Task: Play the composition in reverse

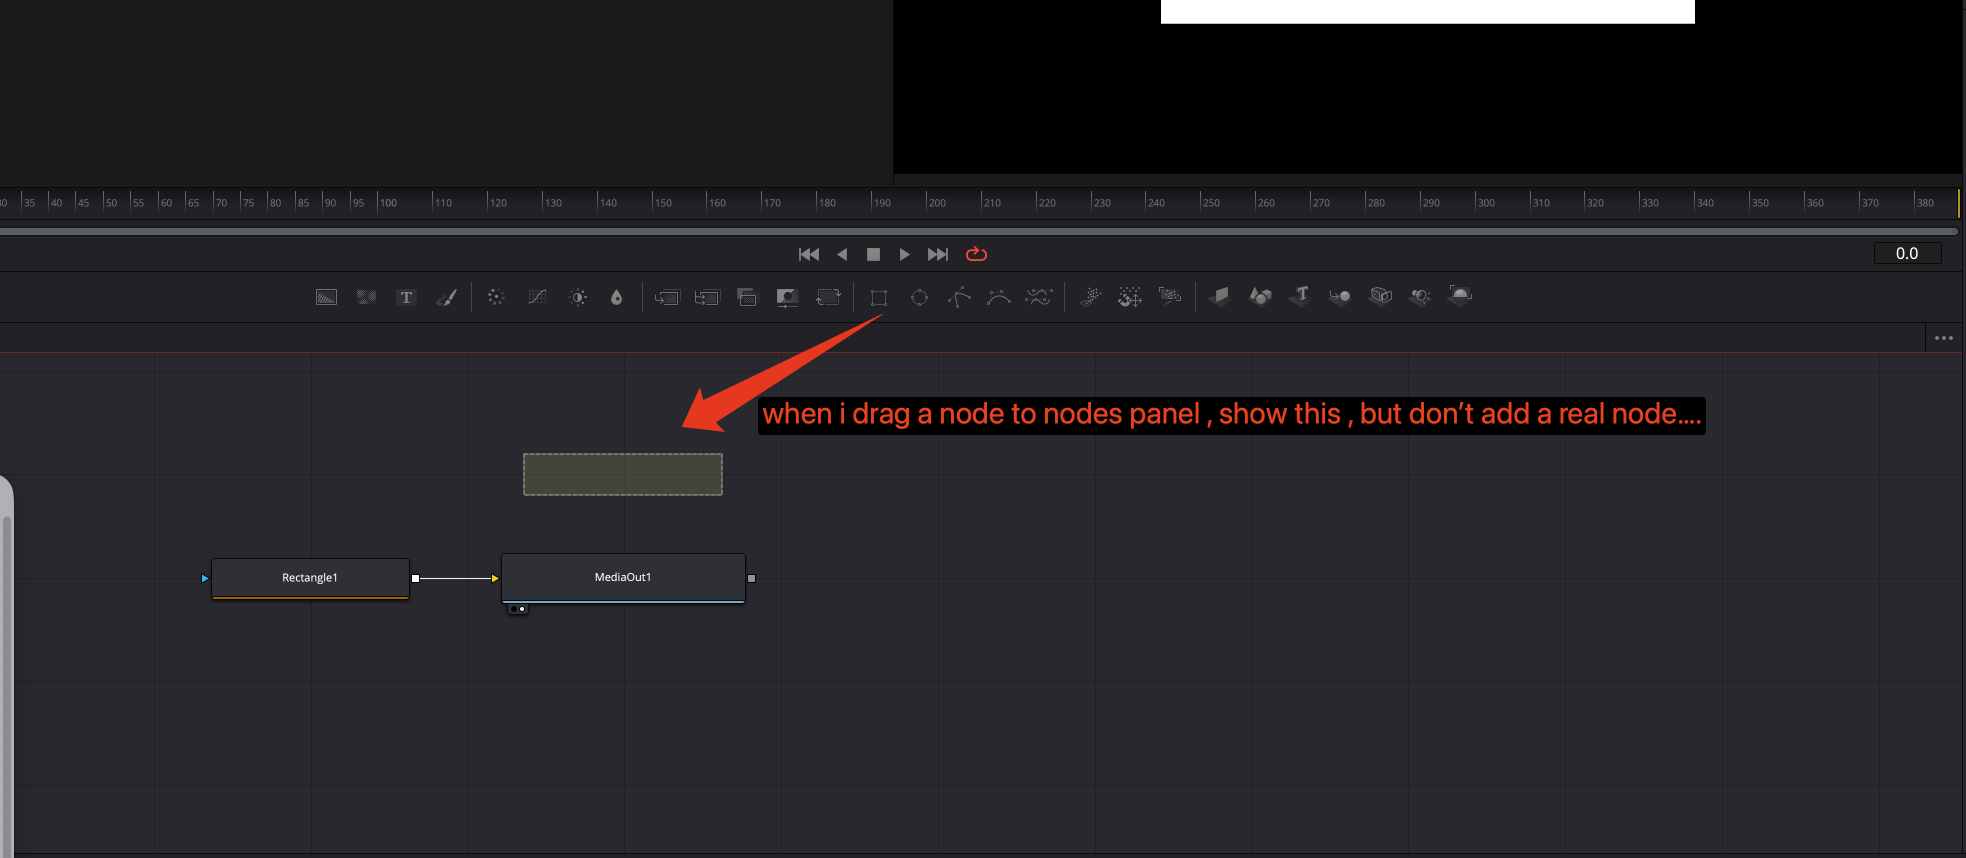Action: click(x=842, y=254)
